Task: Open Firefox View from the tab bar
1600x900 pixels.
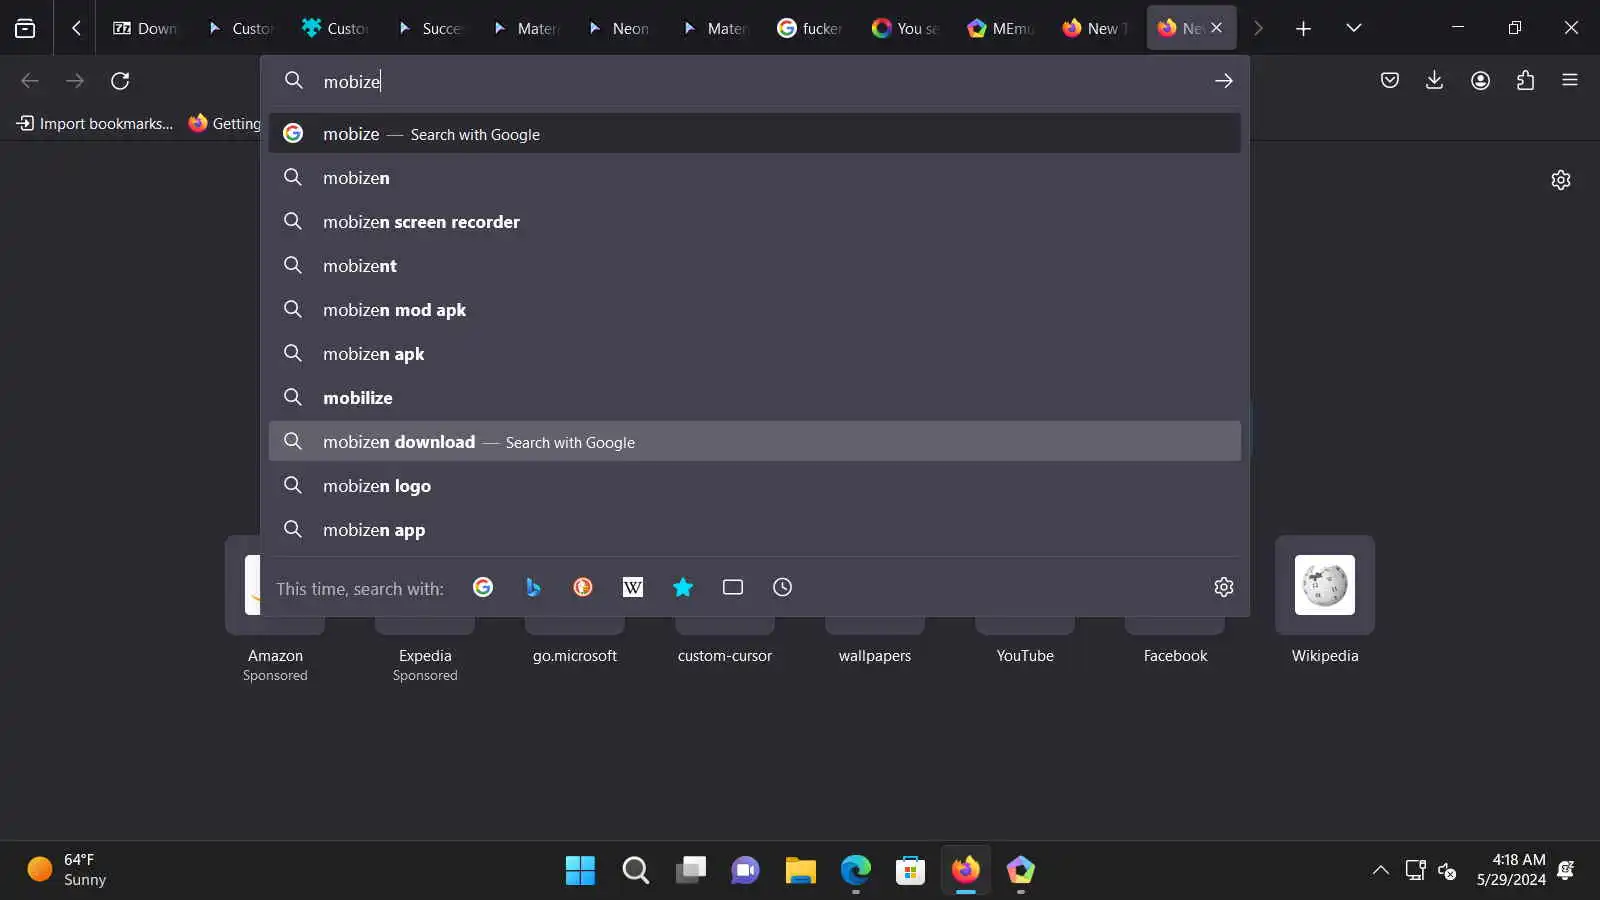Action: click(x=25, y=28)
